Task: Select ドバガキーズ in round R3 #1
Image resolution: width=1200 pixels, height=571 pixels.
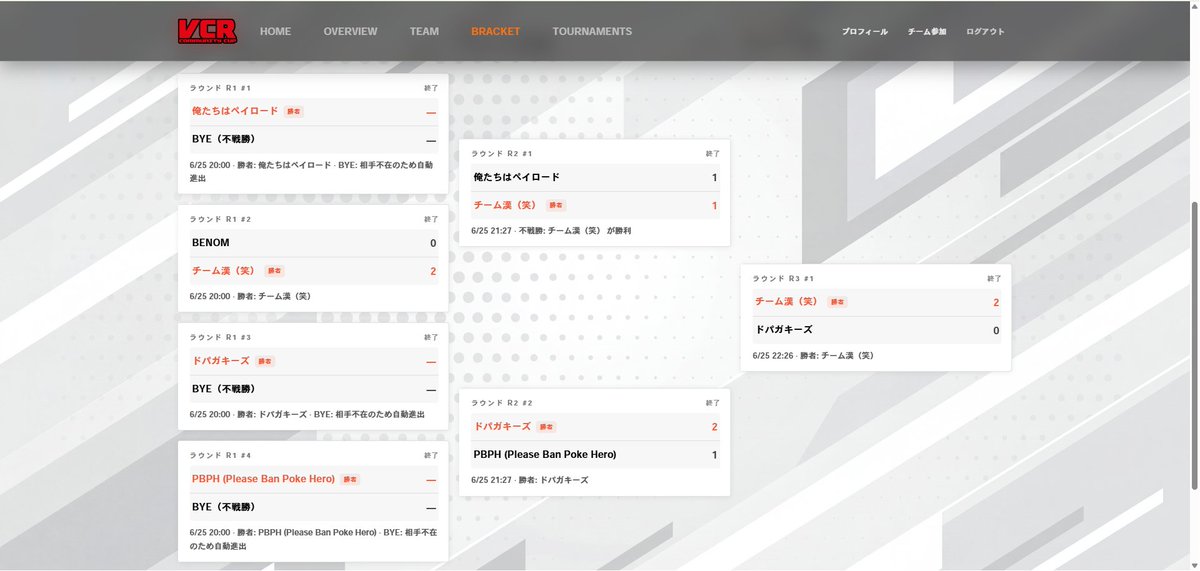Action: point(784,330)
